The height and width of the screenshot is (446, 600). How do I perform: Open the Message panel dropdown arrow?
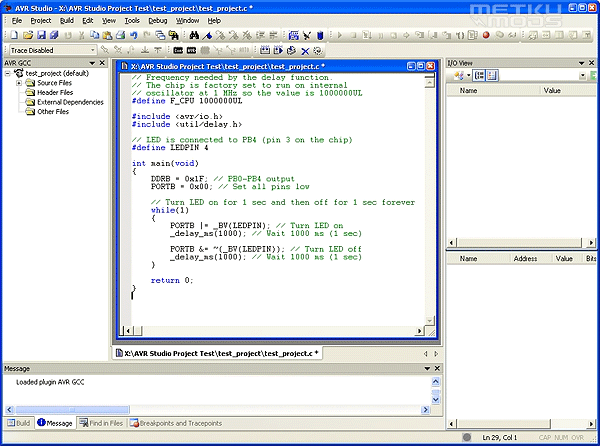pyautogui.click(x=427, y=368)
